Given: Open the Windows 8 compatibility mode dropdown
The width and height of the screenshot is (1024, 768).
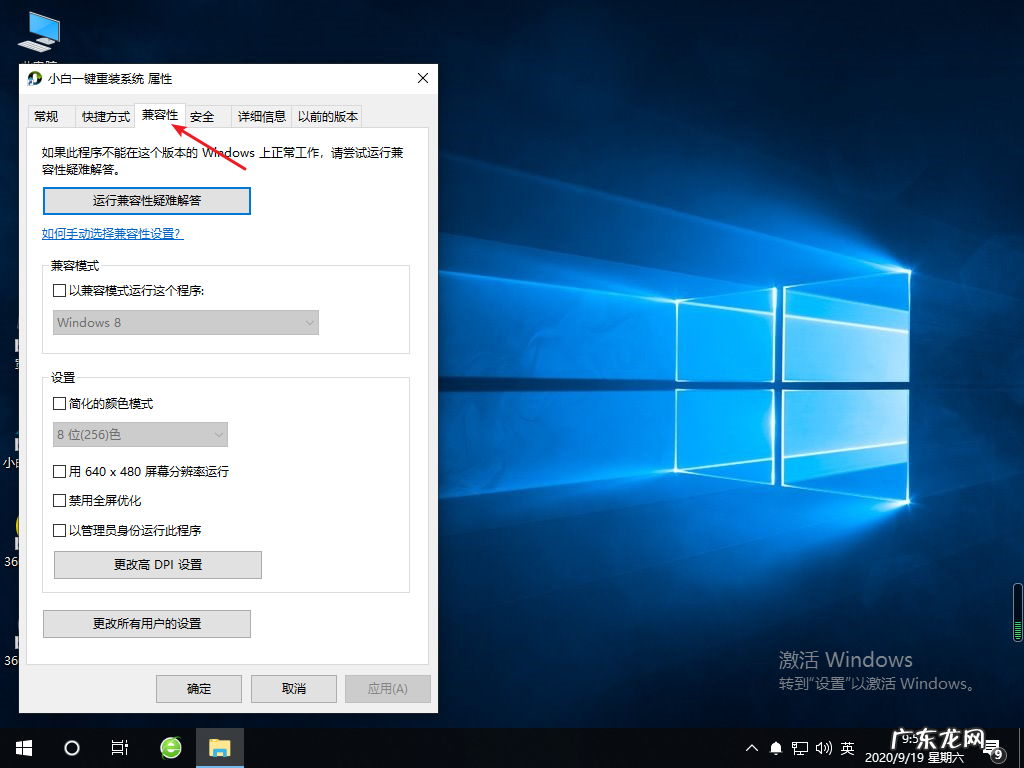Looking at the screenshot, I should (186, 322).
